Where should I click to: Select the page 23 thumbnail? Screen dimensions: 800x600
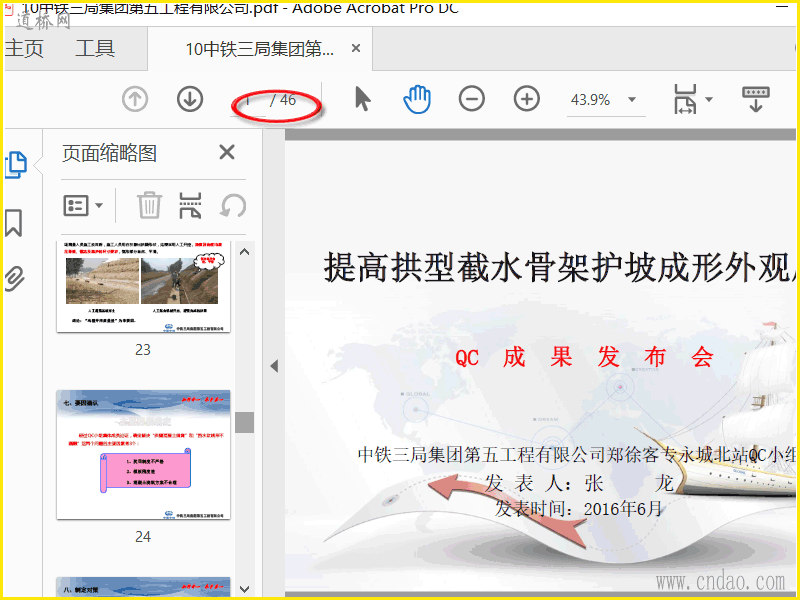(x=143, y=287)
